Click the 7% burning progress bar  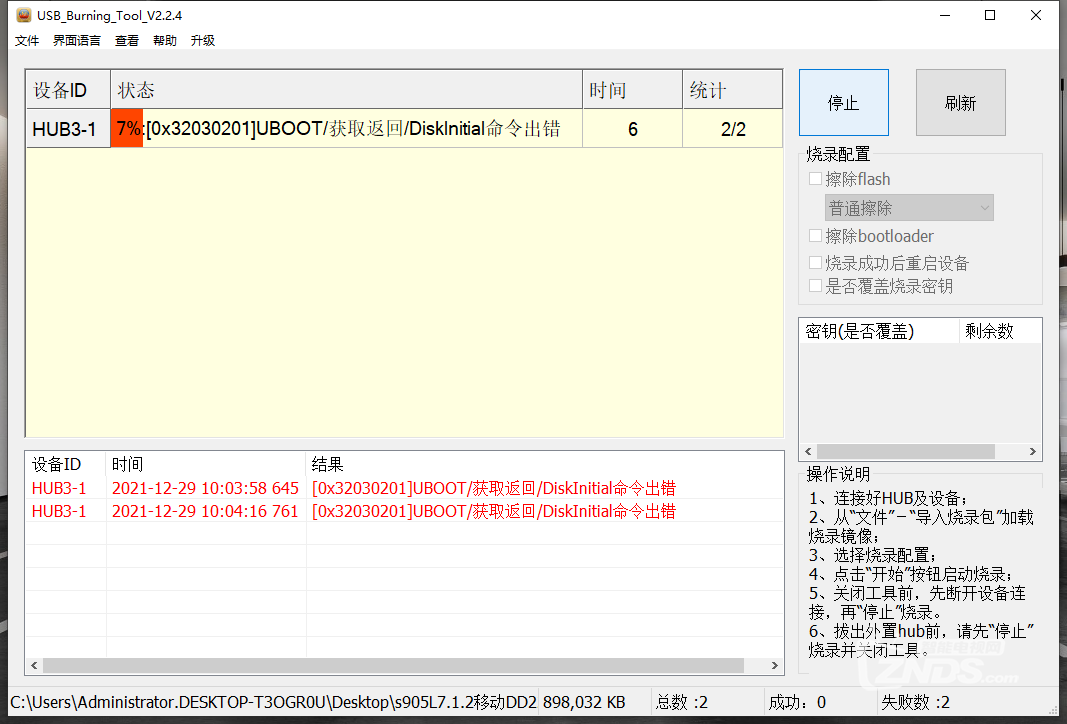pos(126,128)
